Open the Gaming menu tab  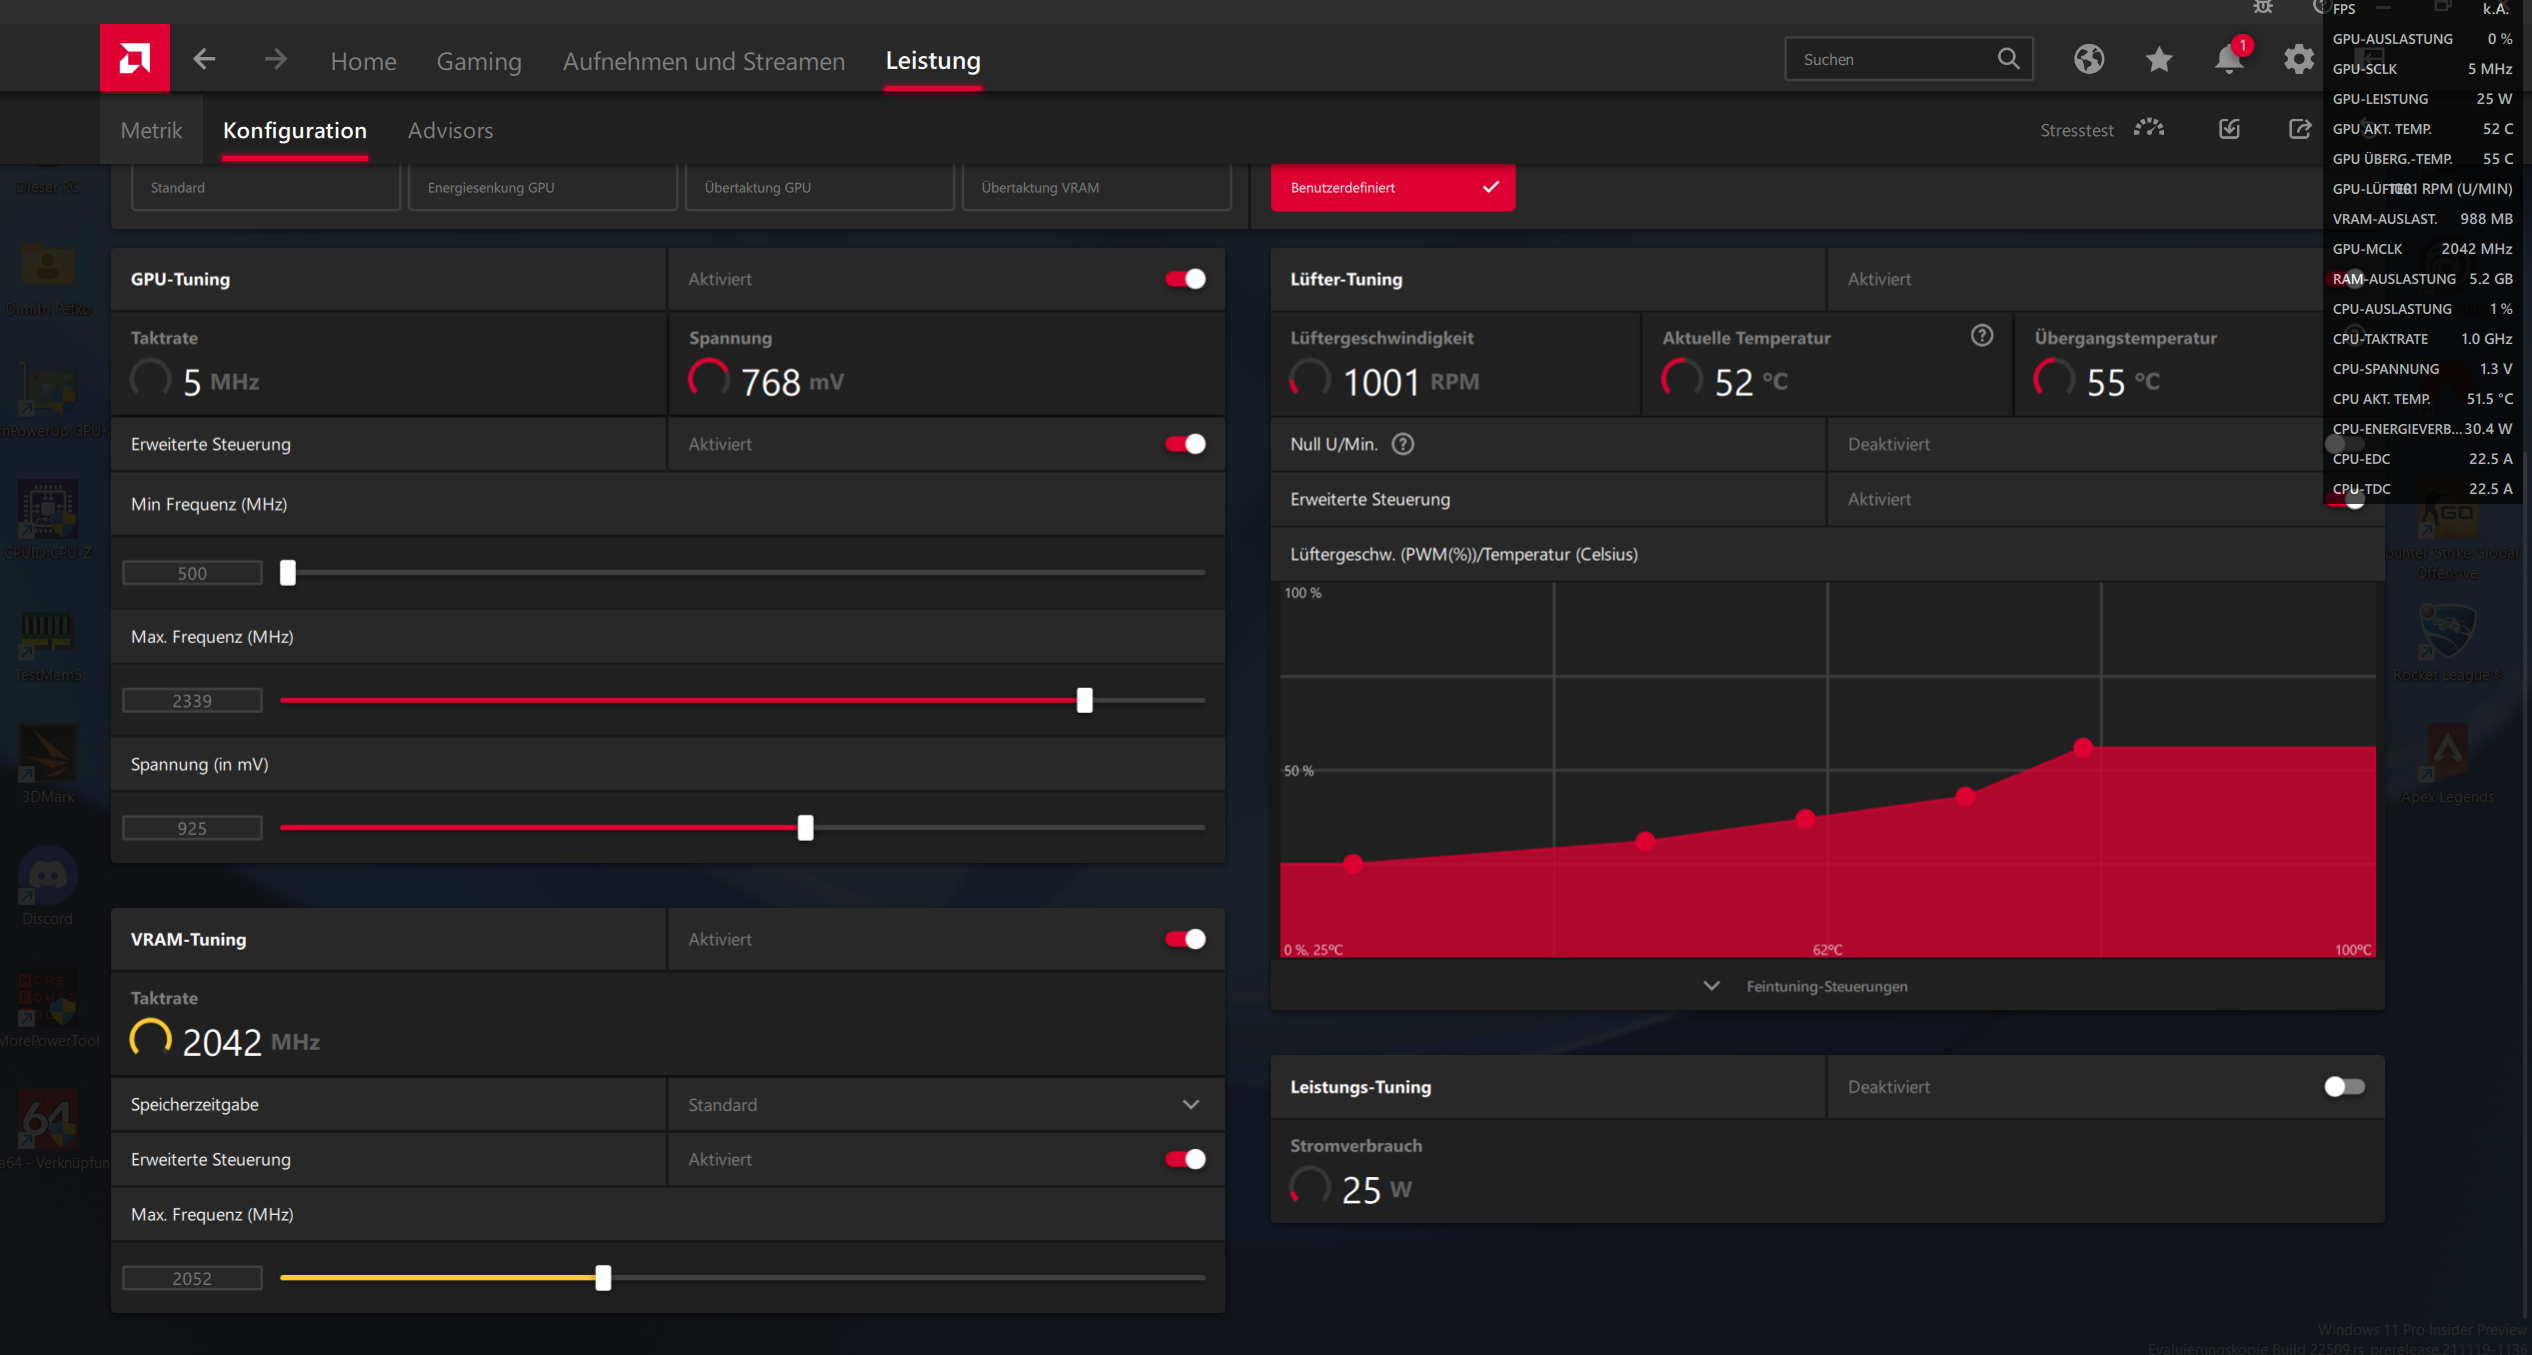(479, 61)
